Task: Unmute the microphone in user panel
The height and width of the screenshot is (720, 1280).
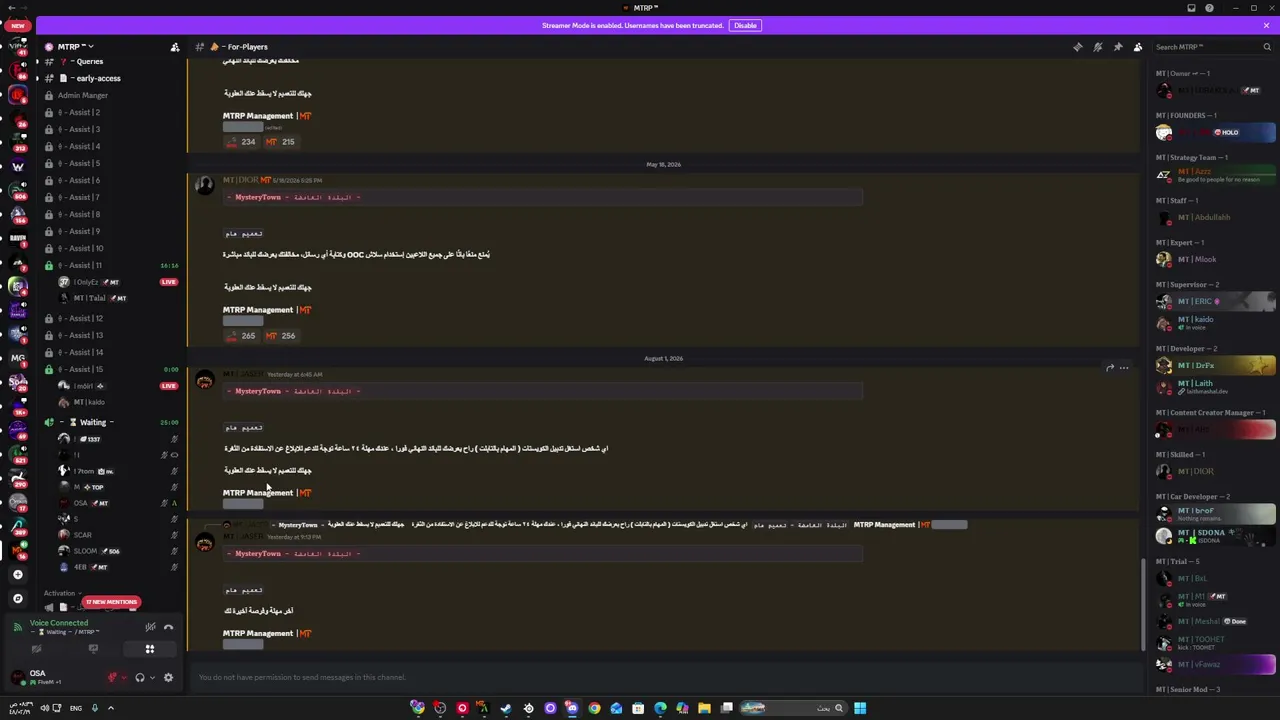Action: click(x=113, y=677)
